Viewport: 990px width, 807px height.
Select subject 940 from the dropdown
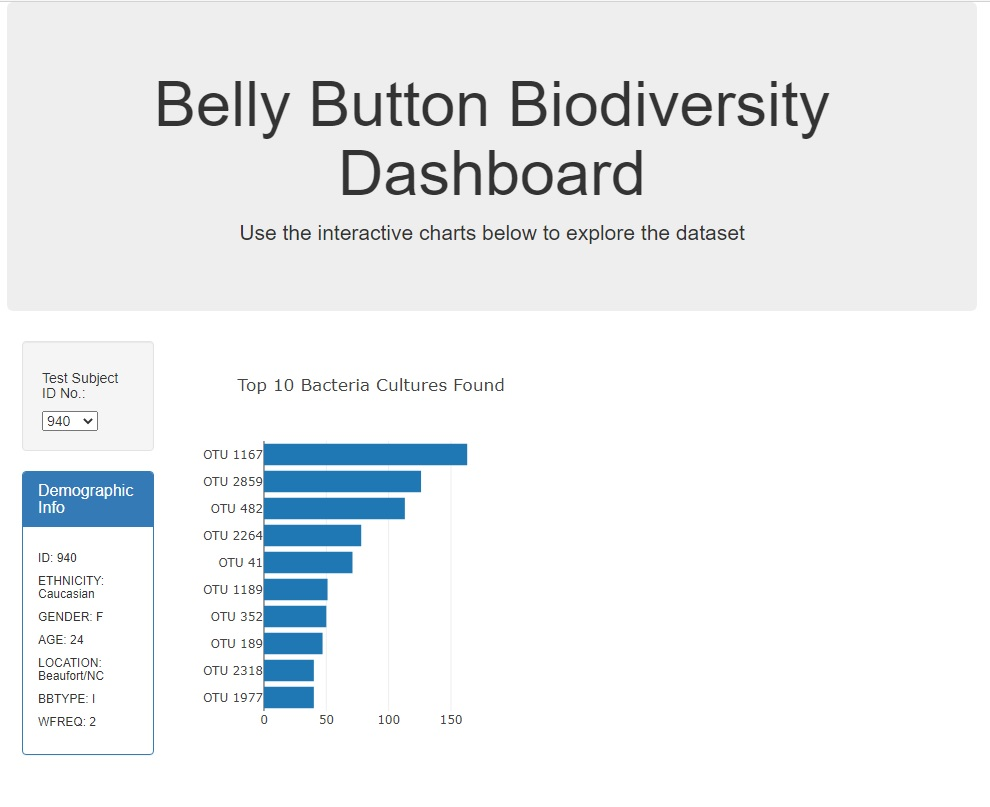[69, 421]
